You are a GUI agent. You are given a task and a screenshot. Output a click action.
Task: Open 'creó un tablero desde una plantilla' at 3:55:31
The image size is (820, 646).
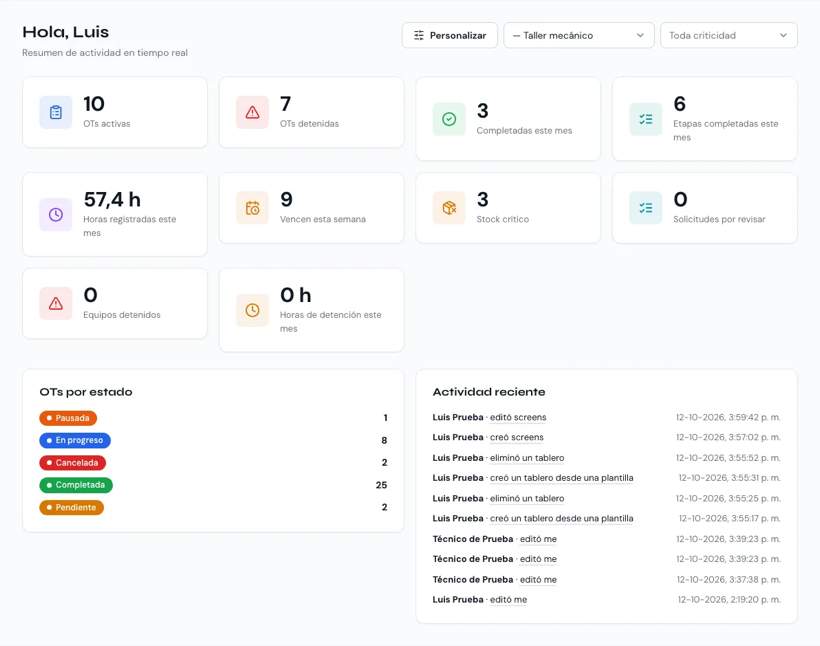click(x=561, y=478)
